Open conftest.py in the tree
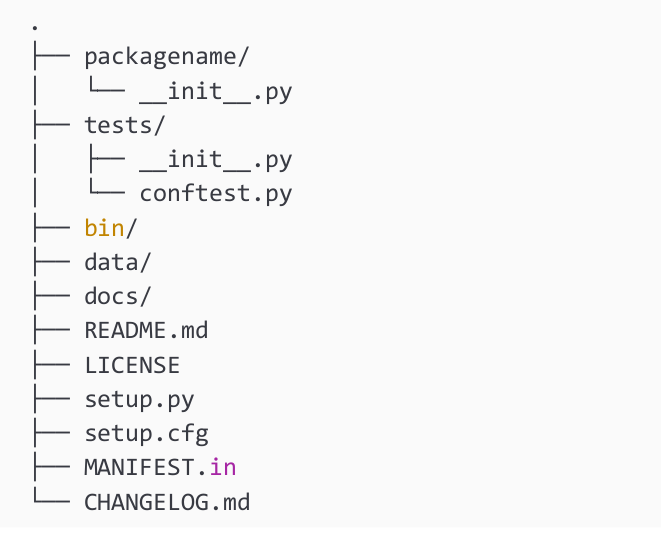Viewport: 661px width, 534px height. 215,194
